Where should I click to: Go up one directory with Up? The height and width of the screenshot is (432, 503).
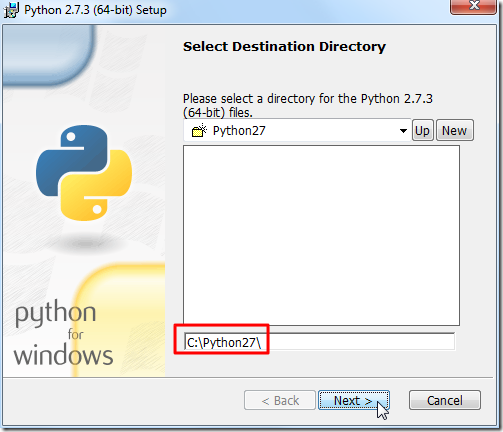coord(423,130)
